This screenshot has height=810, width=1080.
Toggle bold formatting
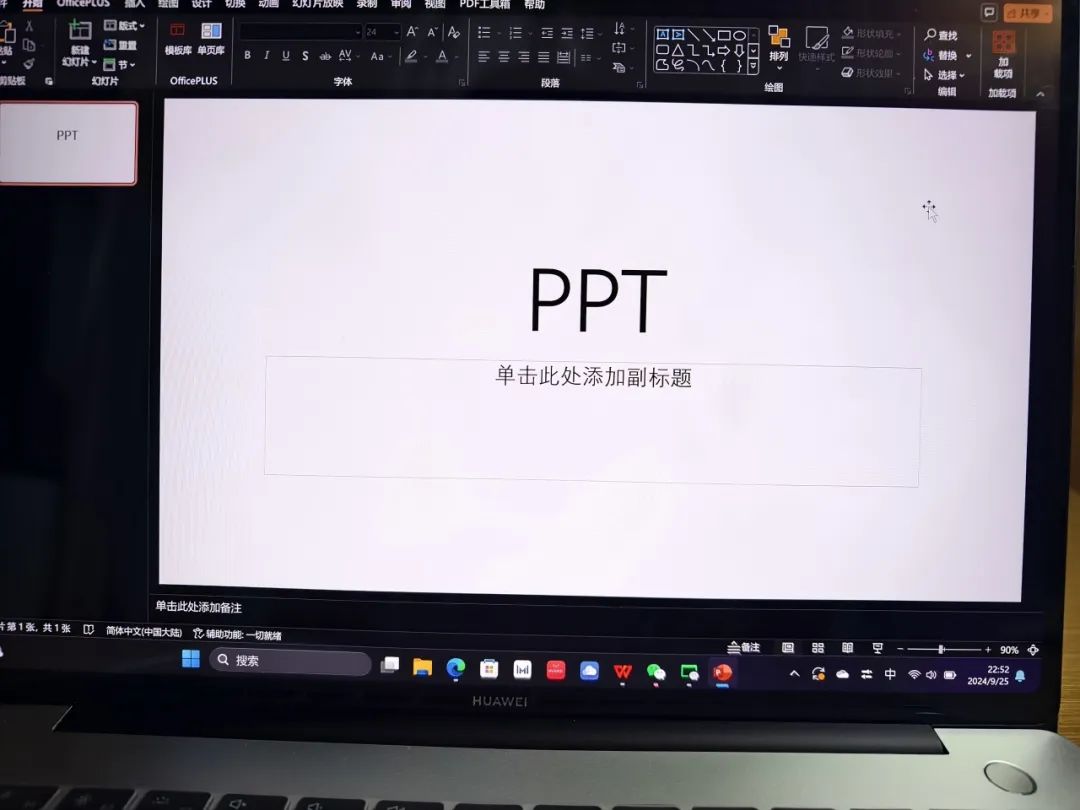pyautogui.click(x=247, y=55)
